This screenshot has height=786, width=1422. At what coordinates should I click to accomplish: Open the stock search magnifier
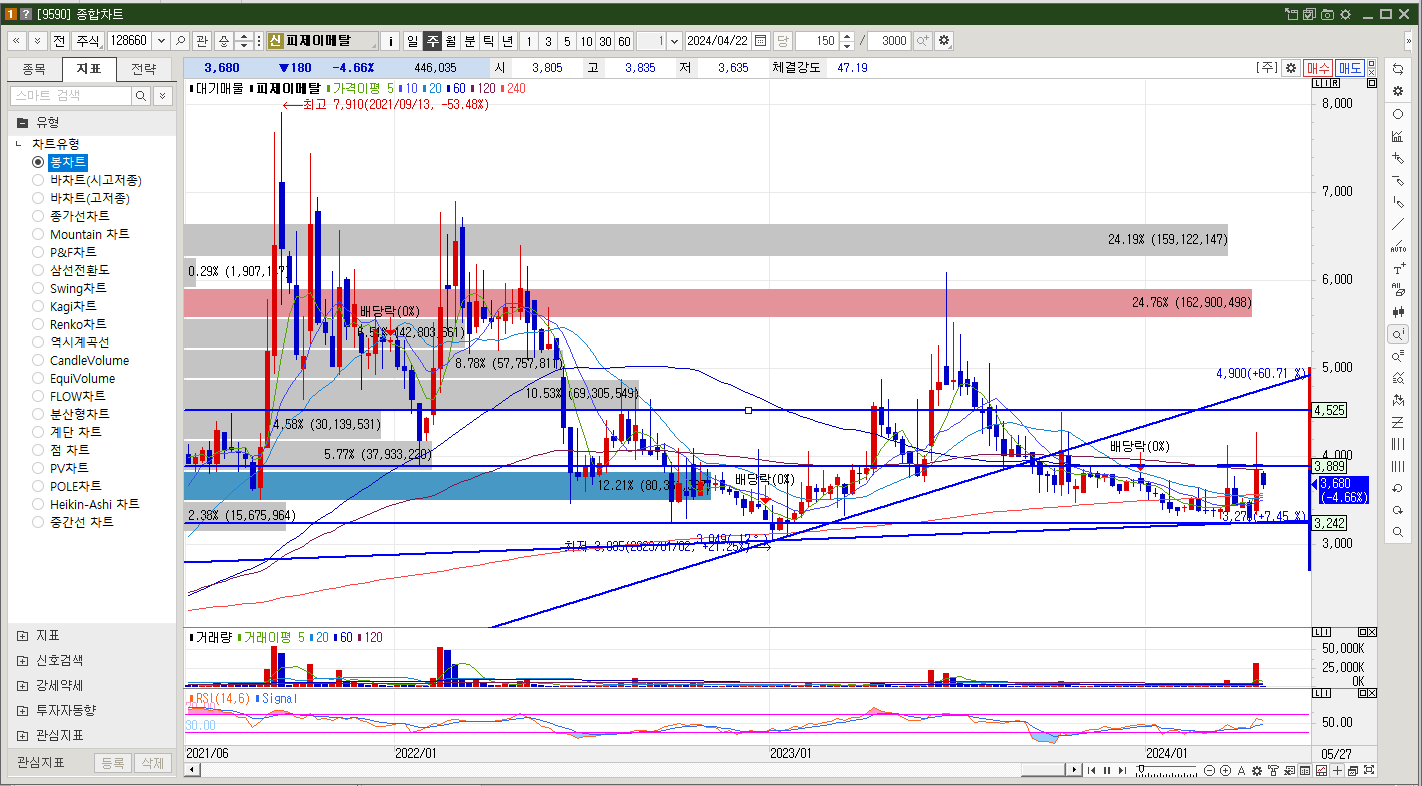(x=180, y=41)
